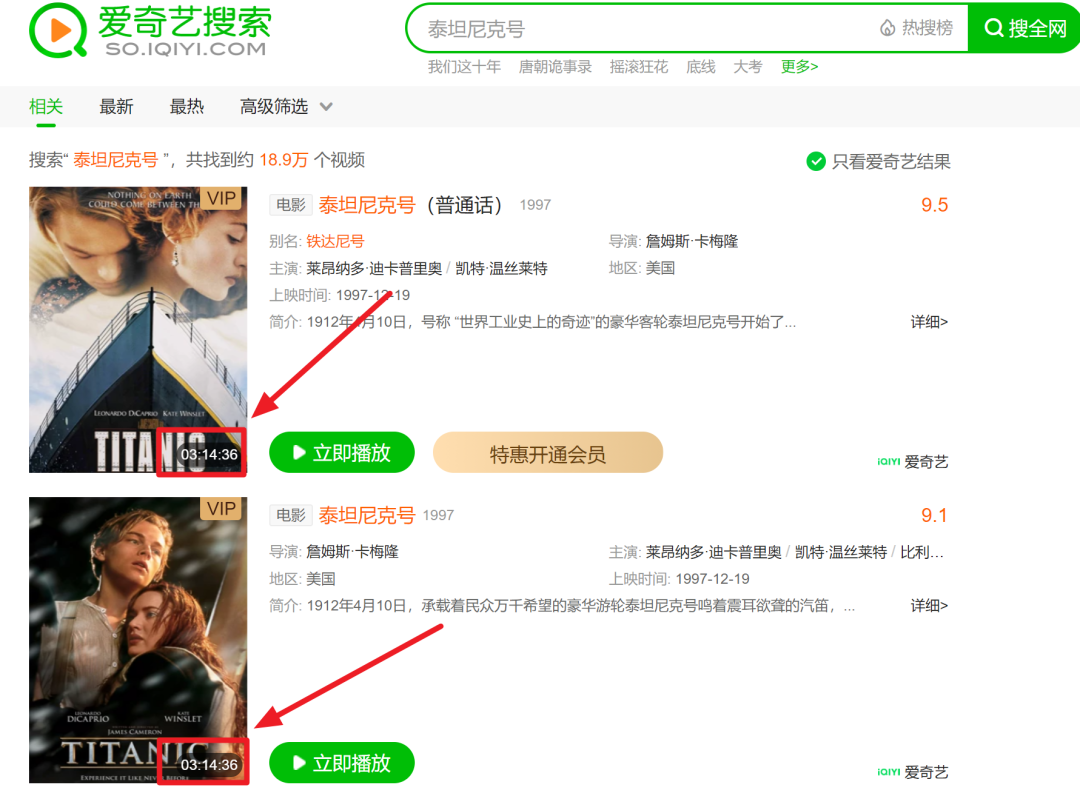Switch to the 最新 tab
The height and width of the screenshot is (799, 1080).
pos(116,107)
